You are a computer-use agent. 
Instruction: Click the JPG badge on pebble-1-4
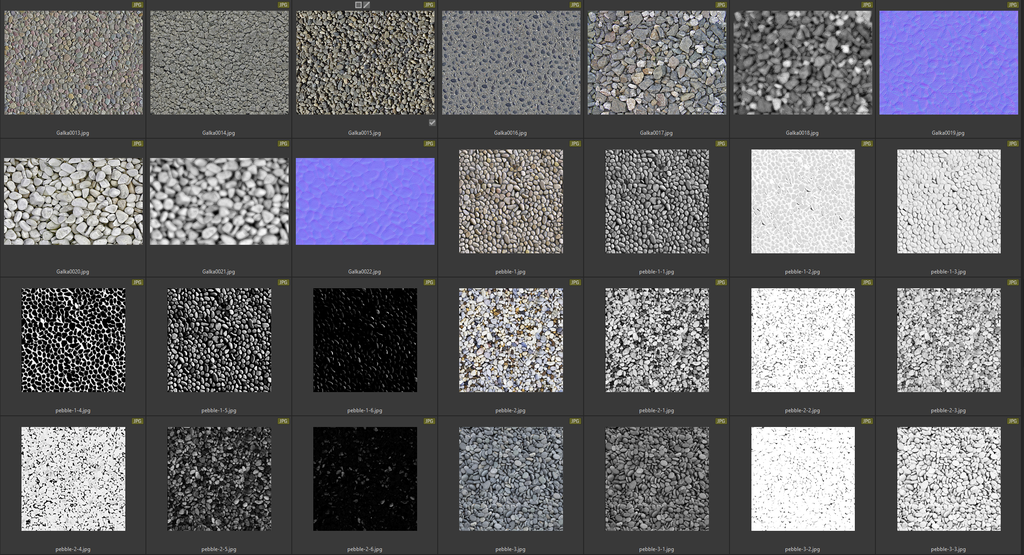pos(138,283)
